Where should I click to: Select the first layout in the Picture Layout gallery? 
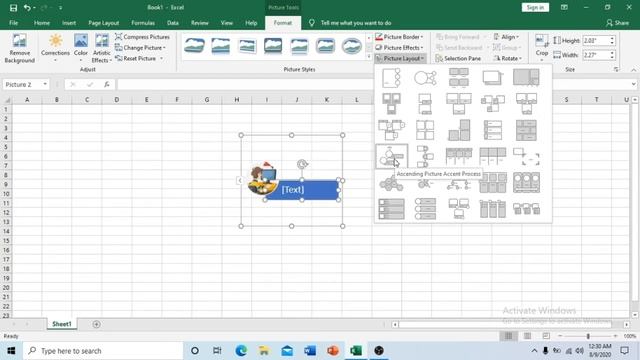(391, 78)
